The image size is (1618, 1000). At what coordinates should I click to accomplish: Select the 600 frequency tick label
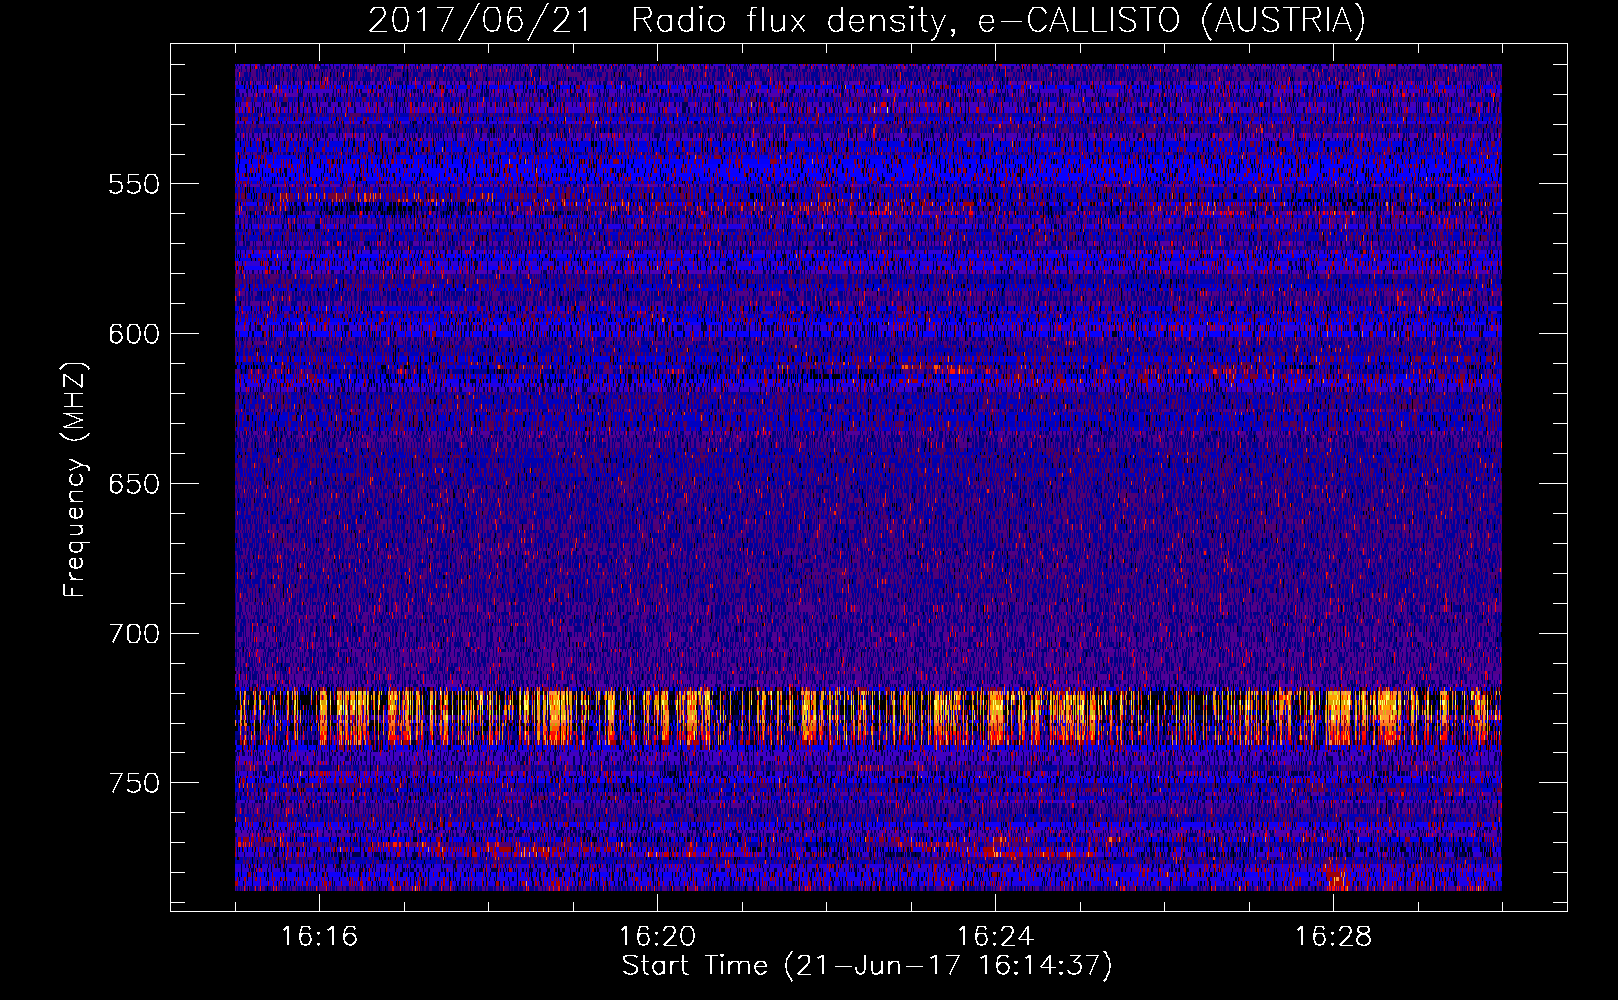pyautogui.click(x=134, y=334)
